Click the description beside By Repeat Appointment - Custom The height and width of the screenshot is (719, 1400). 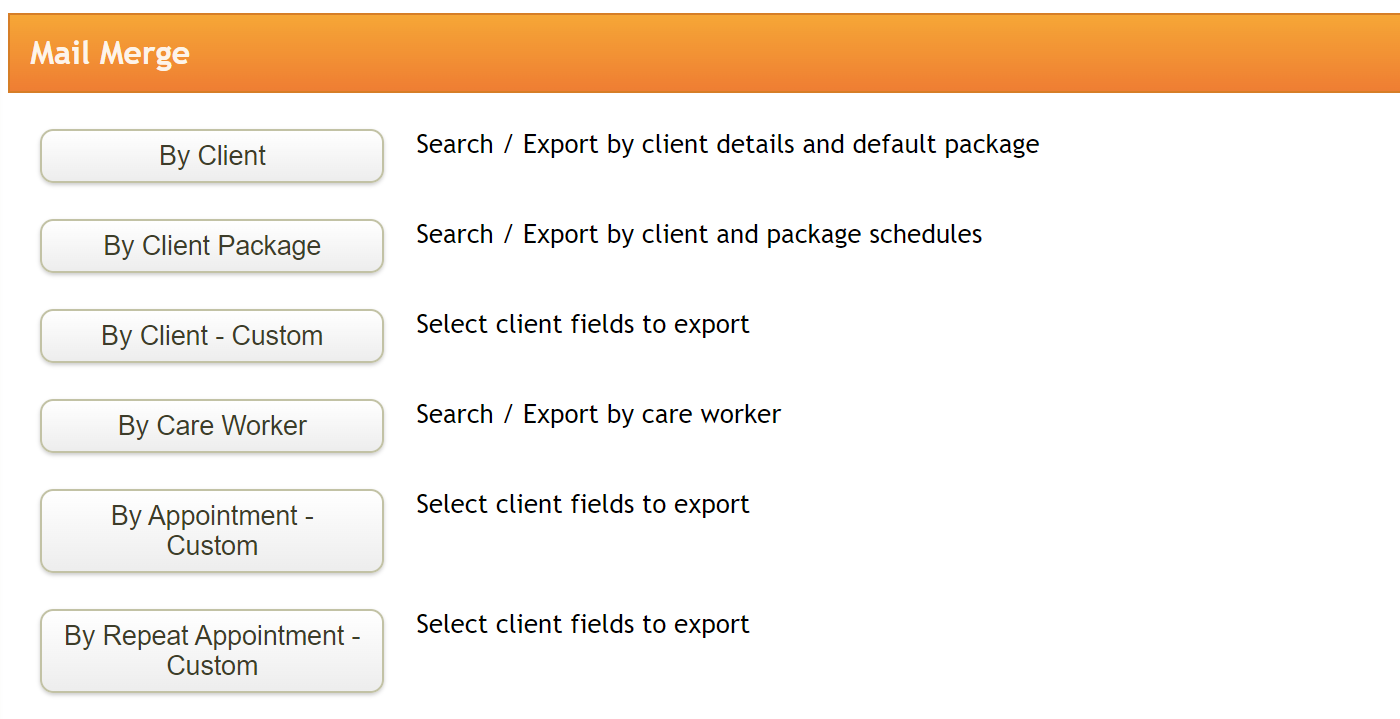pos(583,624)
